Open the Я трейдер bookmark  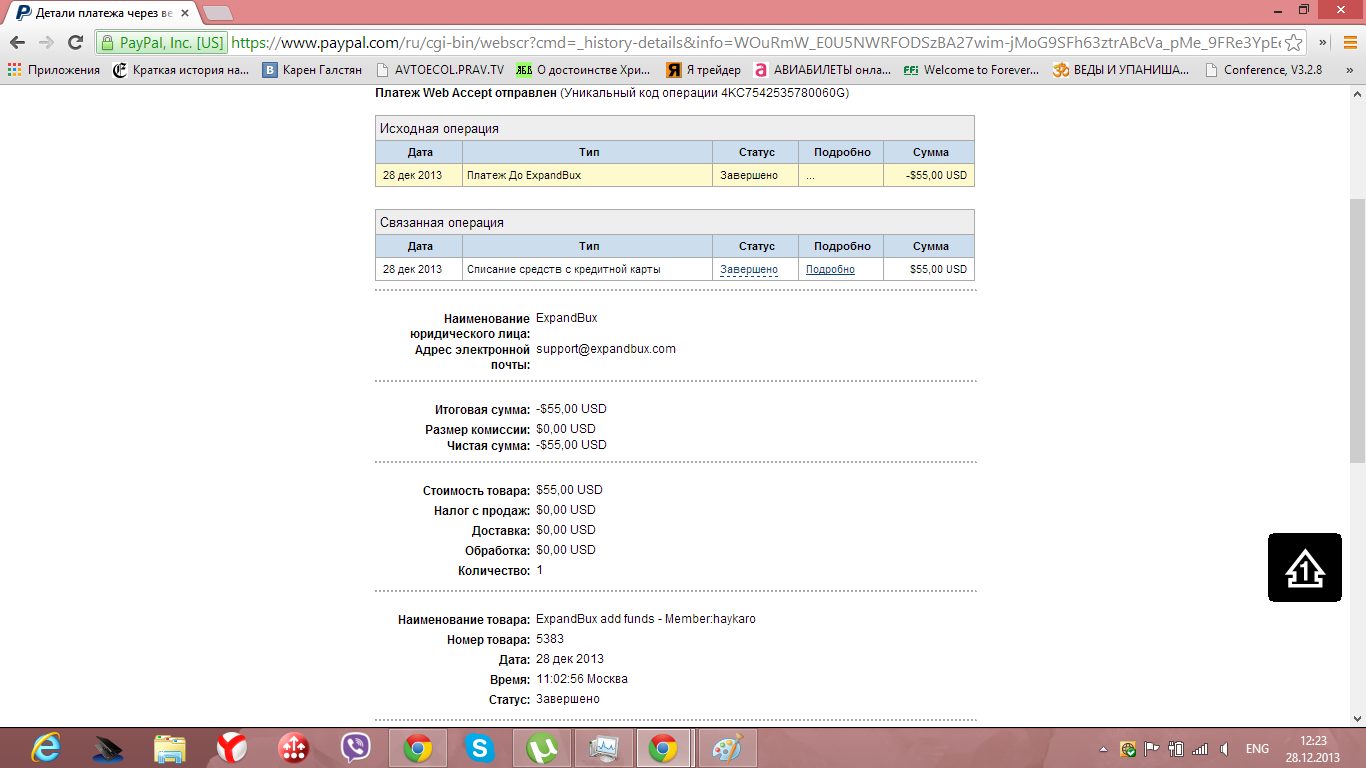(704, 70)
